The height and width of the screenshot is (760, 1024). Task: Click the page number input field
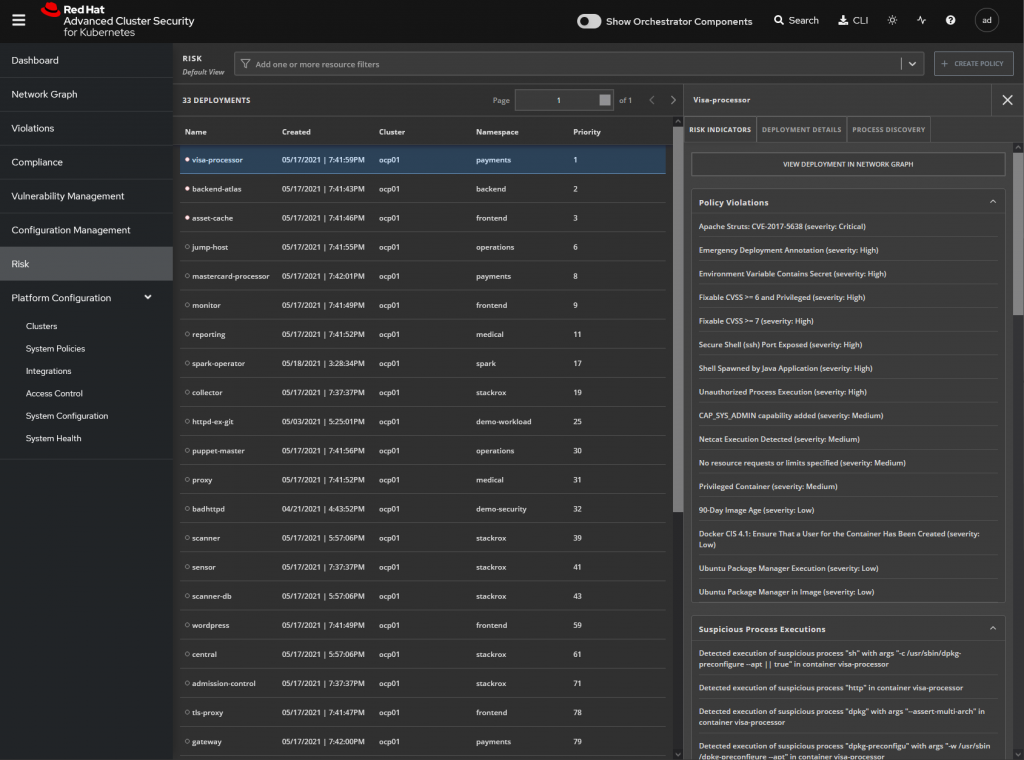point(564,100)
